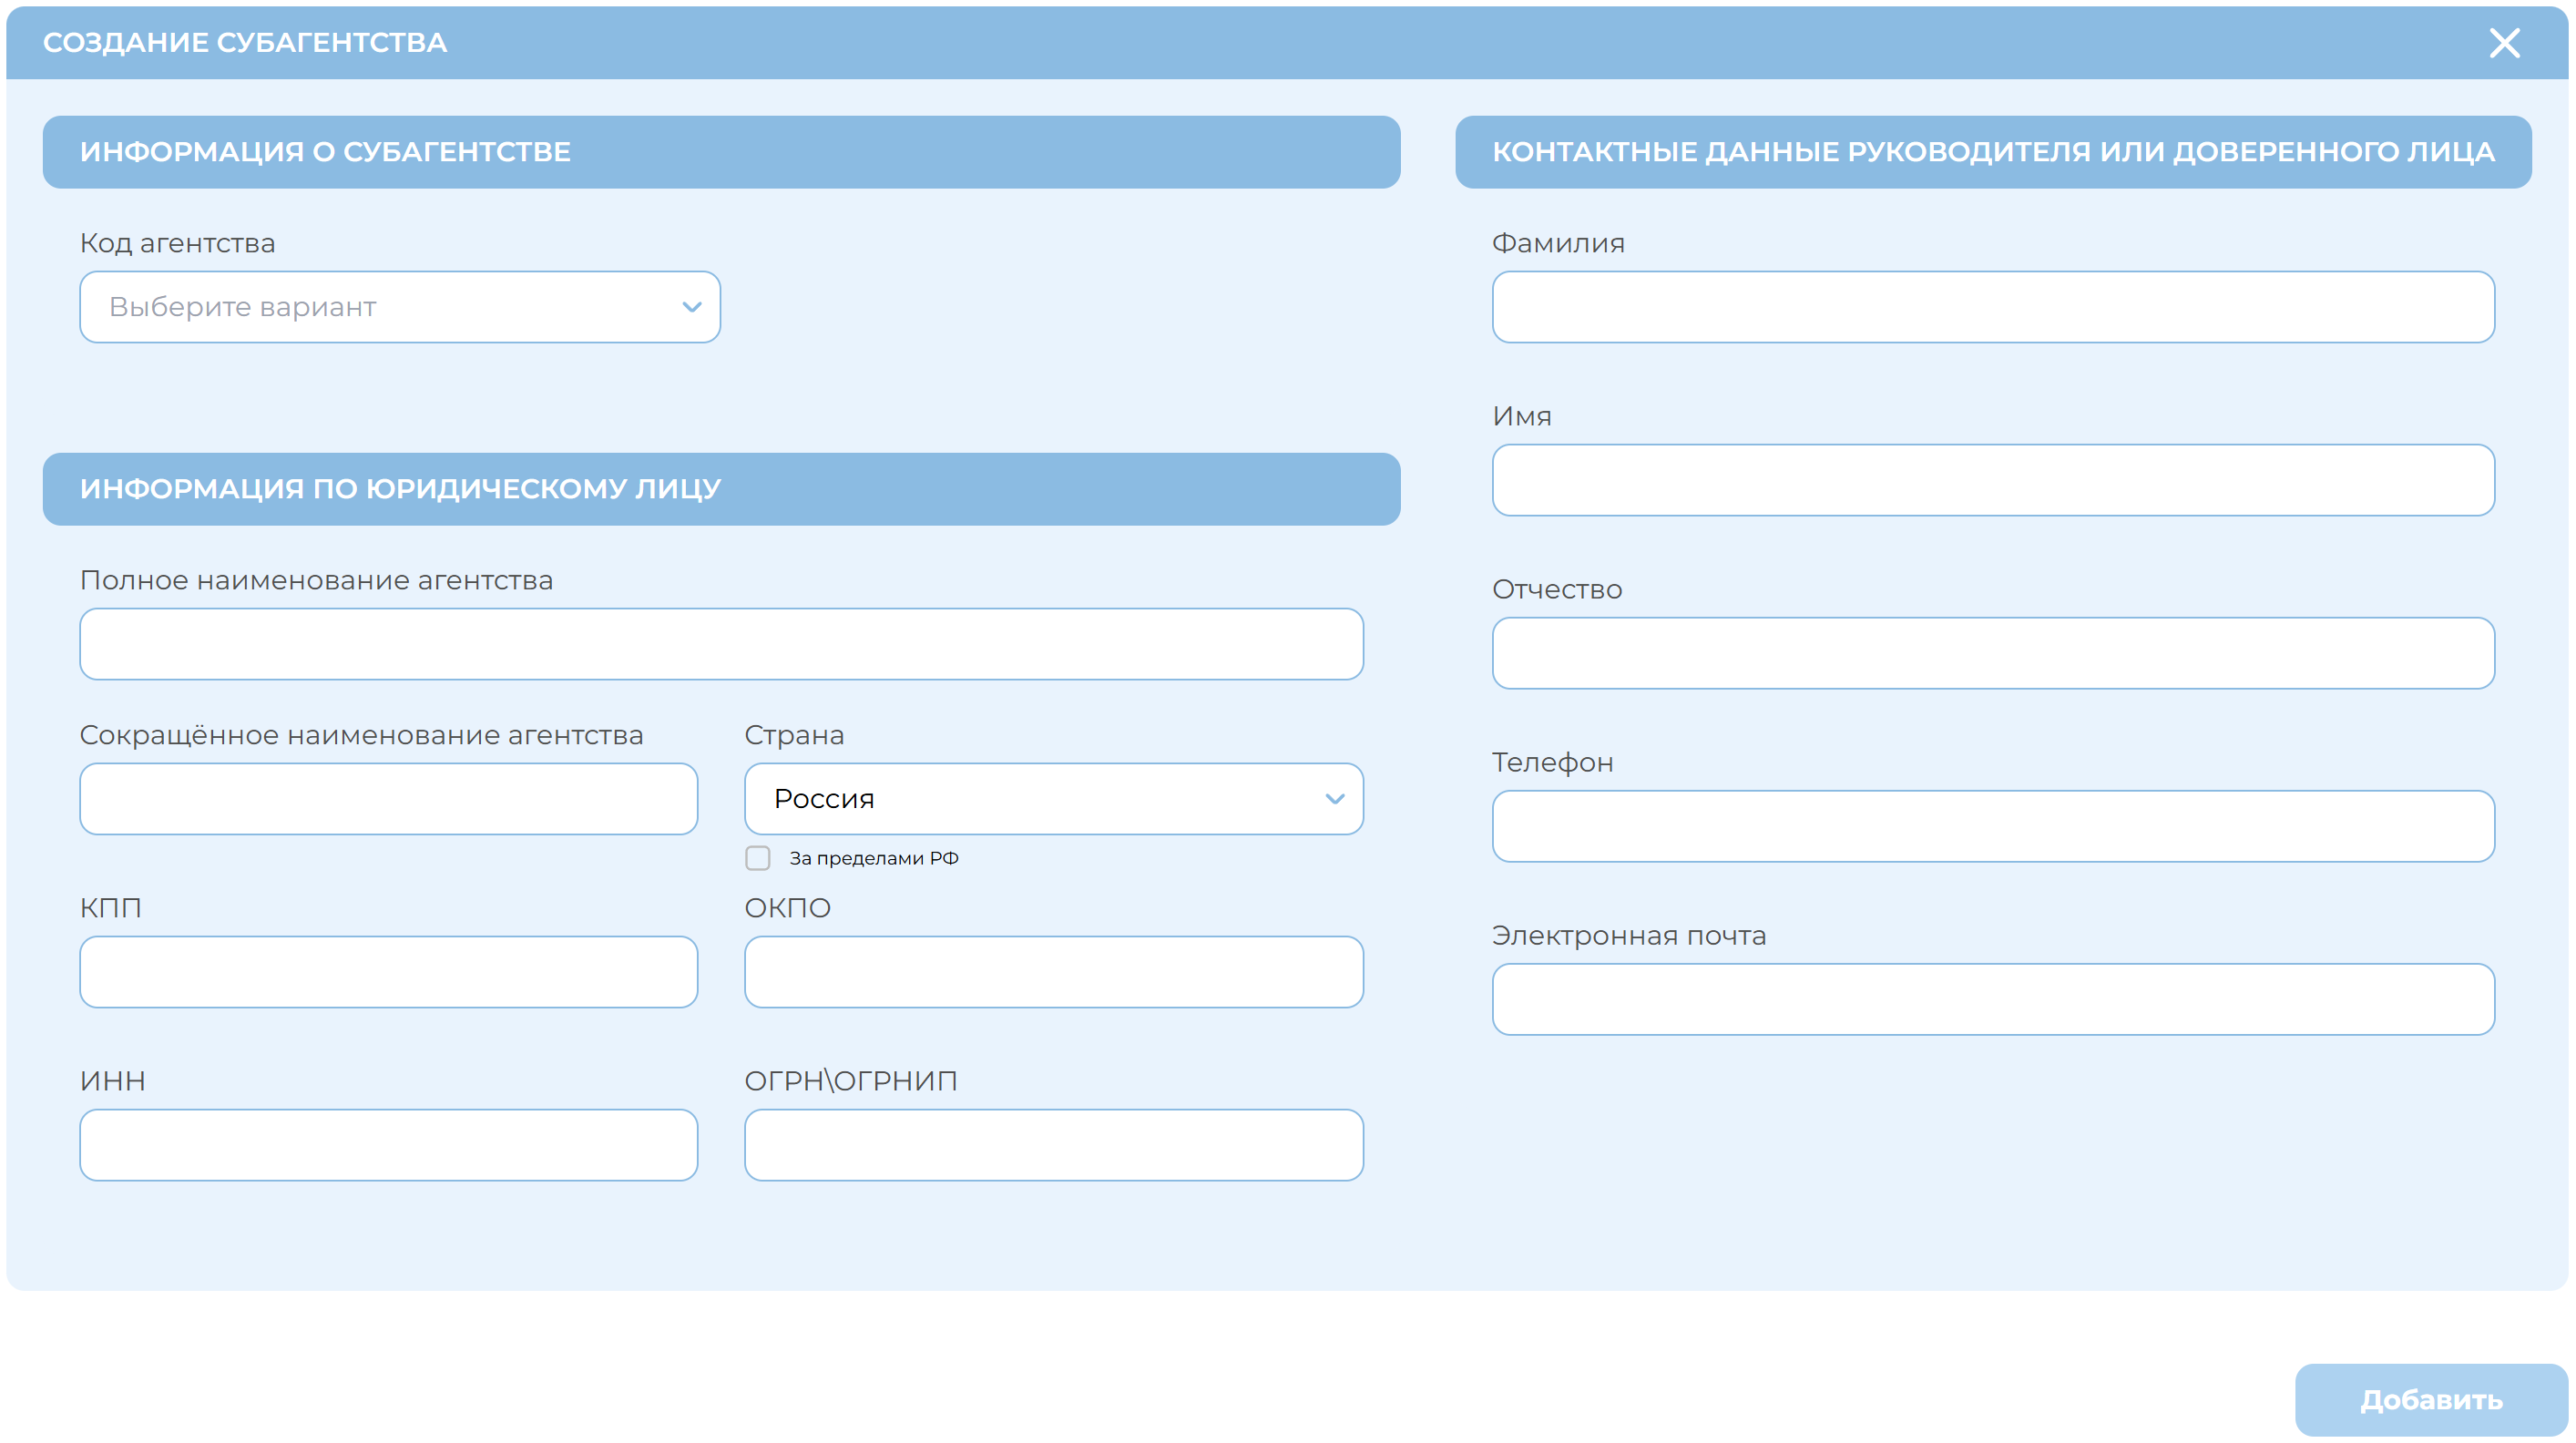
Task: Focus the Полное наименование агентства field
Action: tap(721, 644)
